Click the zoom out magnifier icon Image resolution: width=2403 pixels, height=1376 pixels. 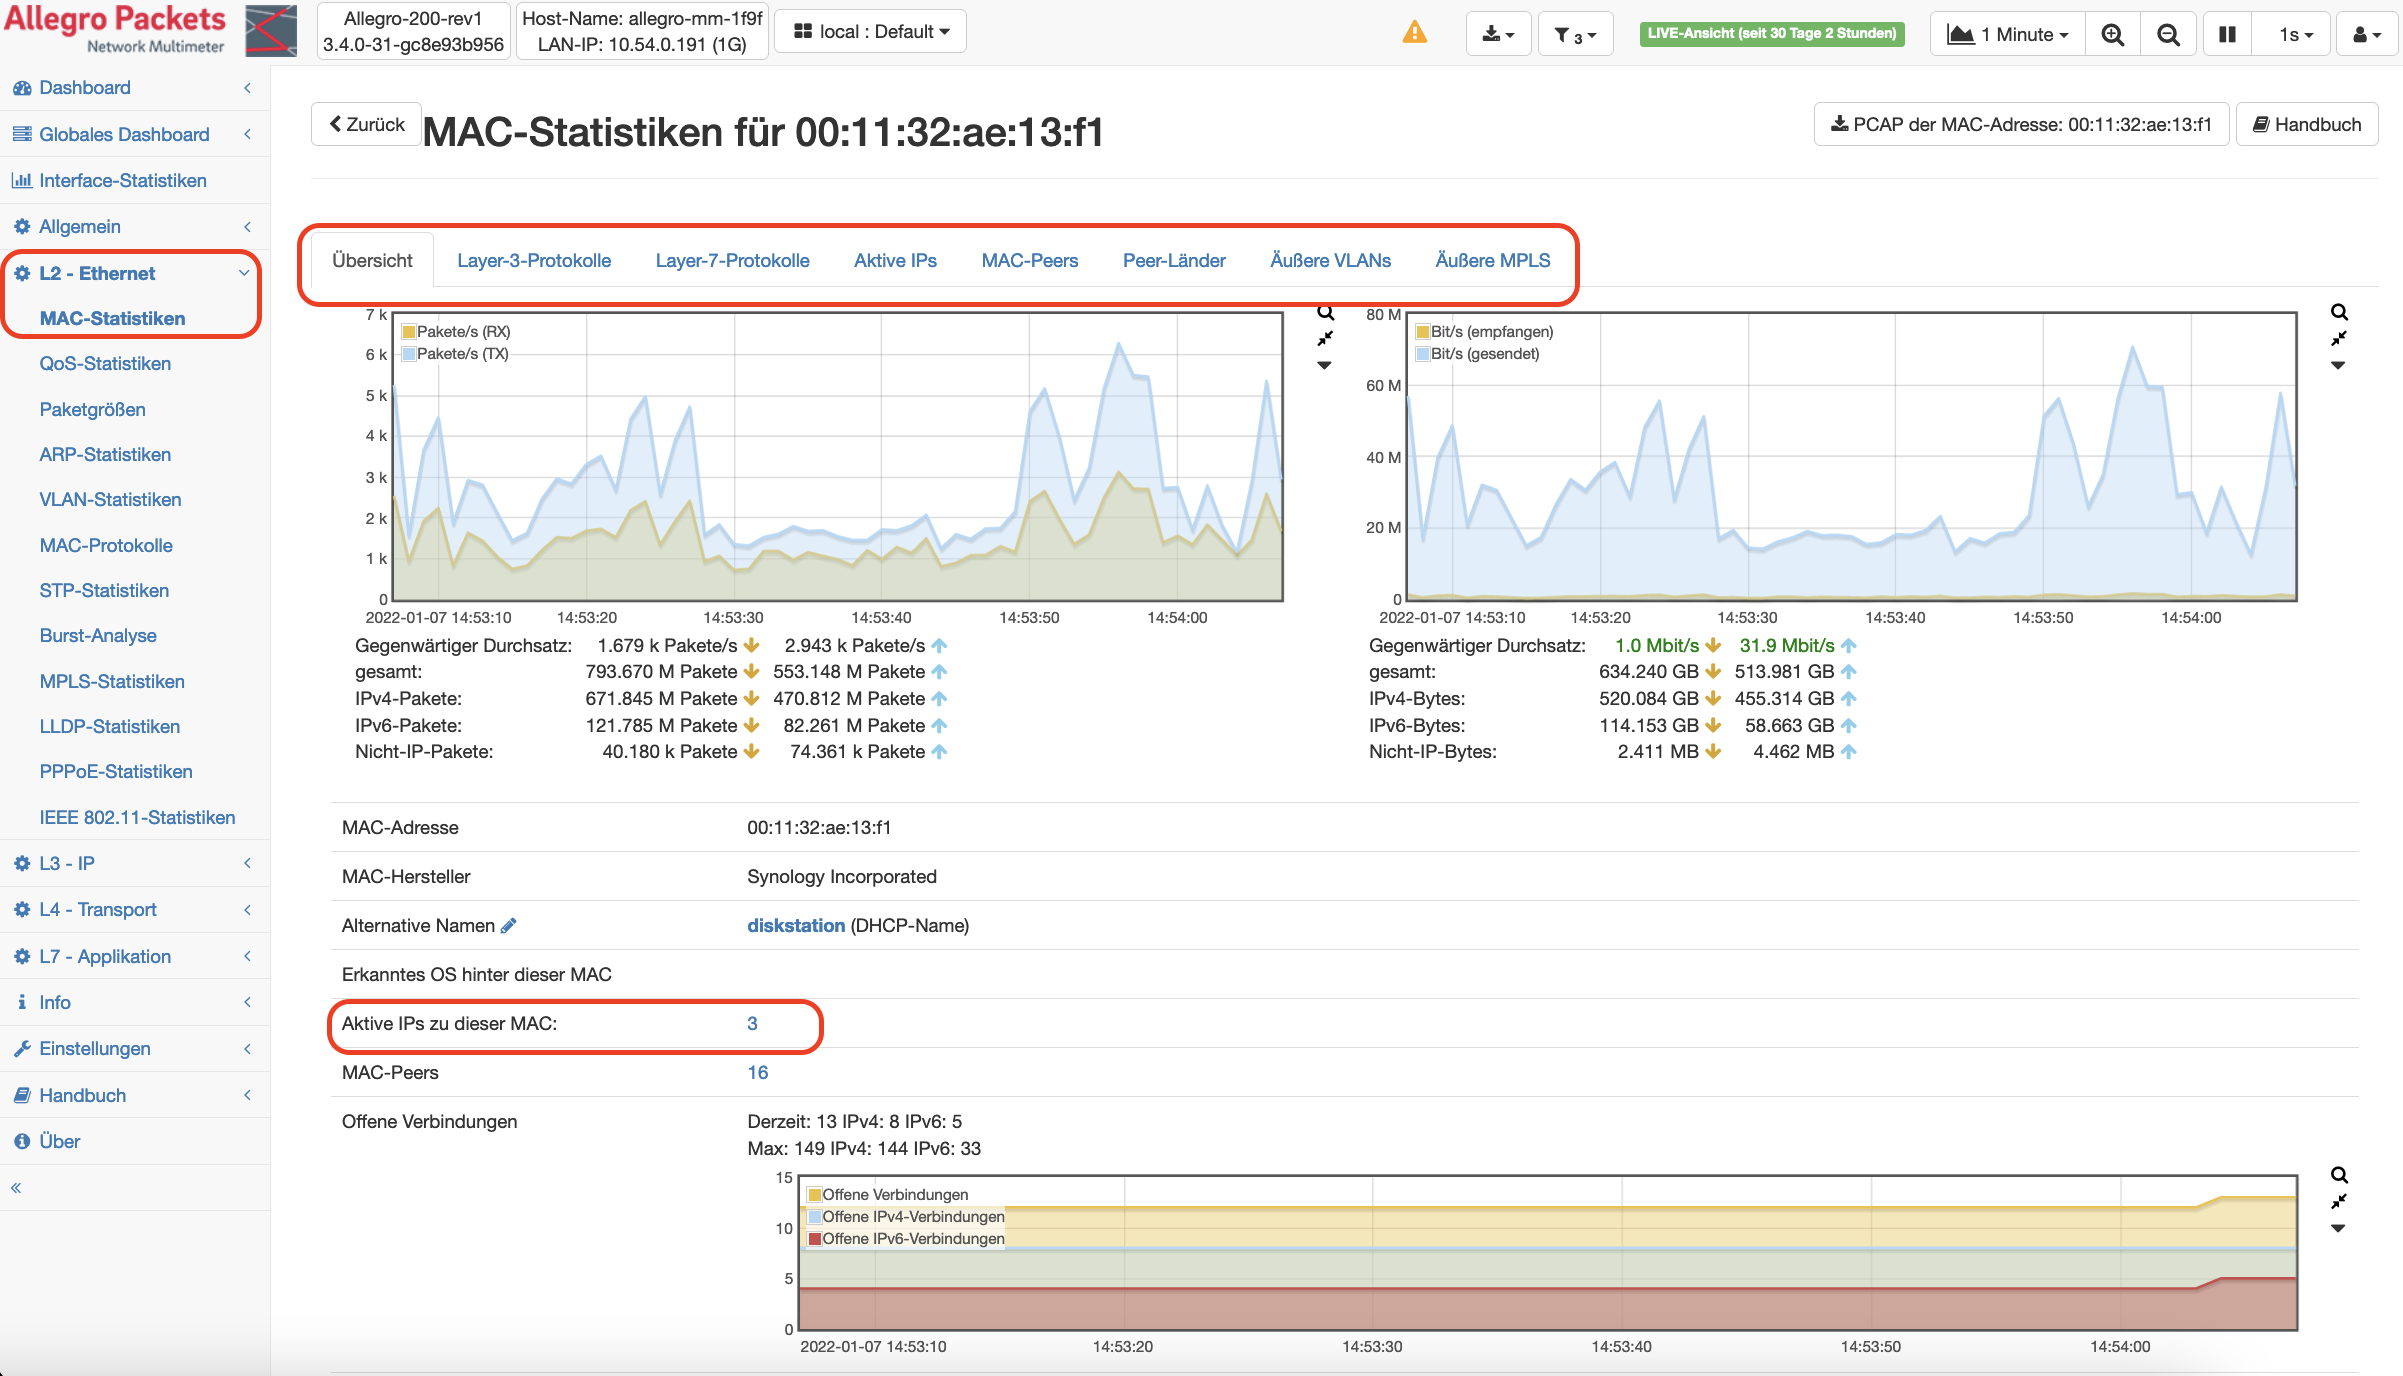[2168, 34]
